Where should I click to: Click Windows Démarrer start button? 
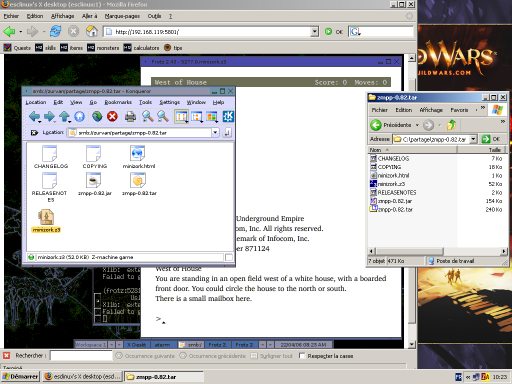[x=20, y=377]
